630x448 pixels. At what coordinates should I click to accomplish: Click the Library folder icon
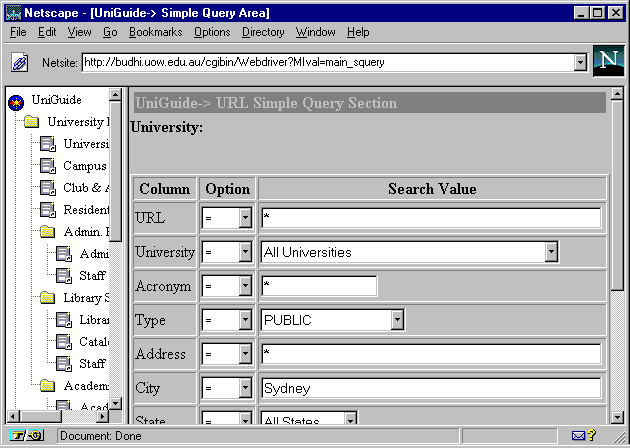pyautogui.click(x=47, y=297)
